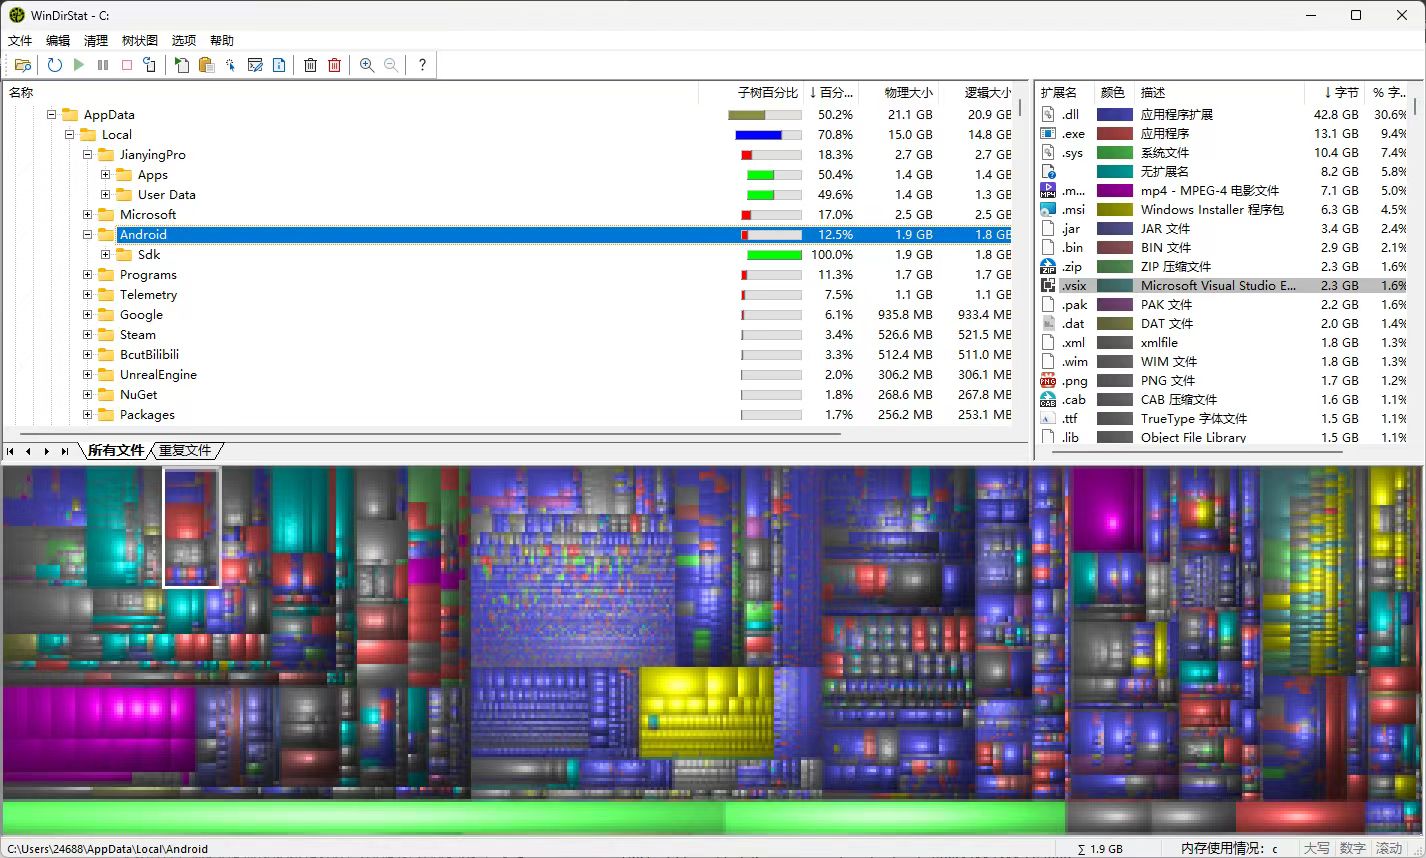This screenshot has height=858, width=1426.
Task: Select the NuGet folder row
Action: (x=508, y=395)
